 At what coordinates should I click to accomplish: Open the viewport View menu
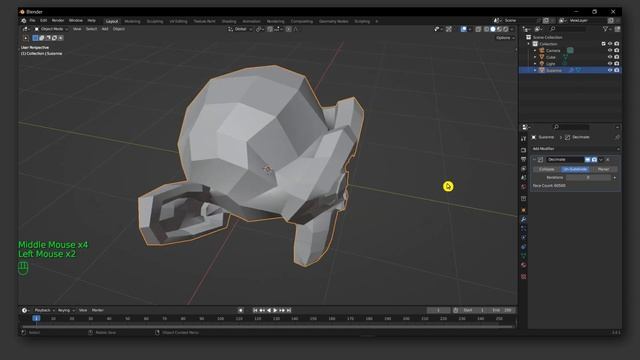pyautogui.click(x=77, y=29)
